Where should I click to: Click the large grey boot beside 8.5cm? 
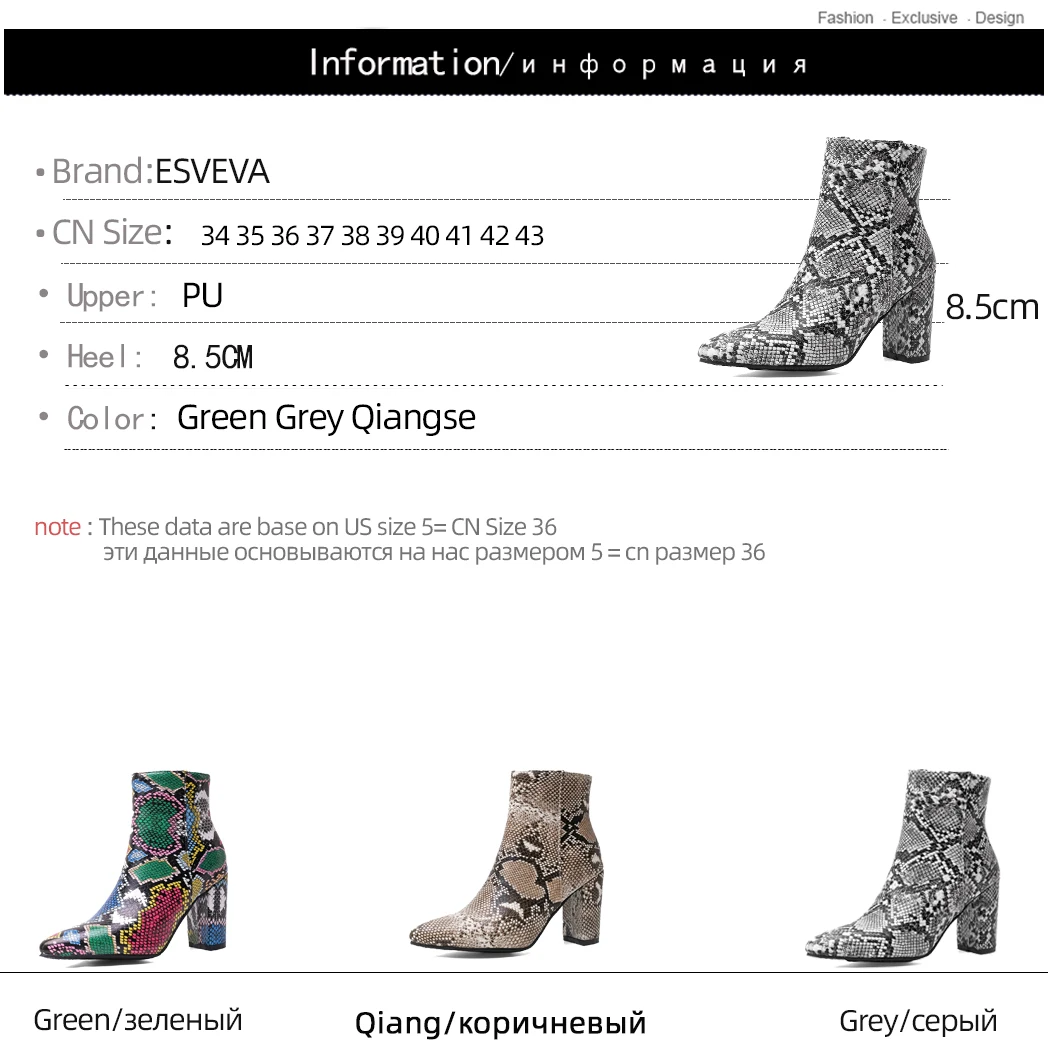pos(815,254)
